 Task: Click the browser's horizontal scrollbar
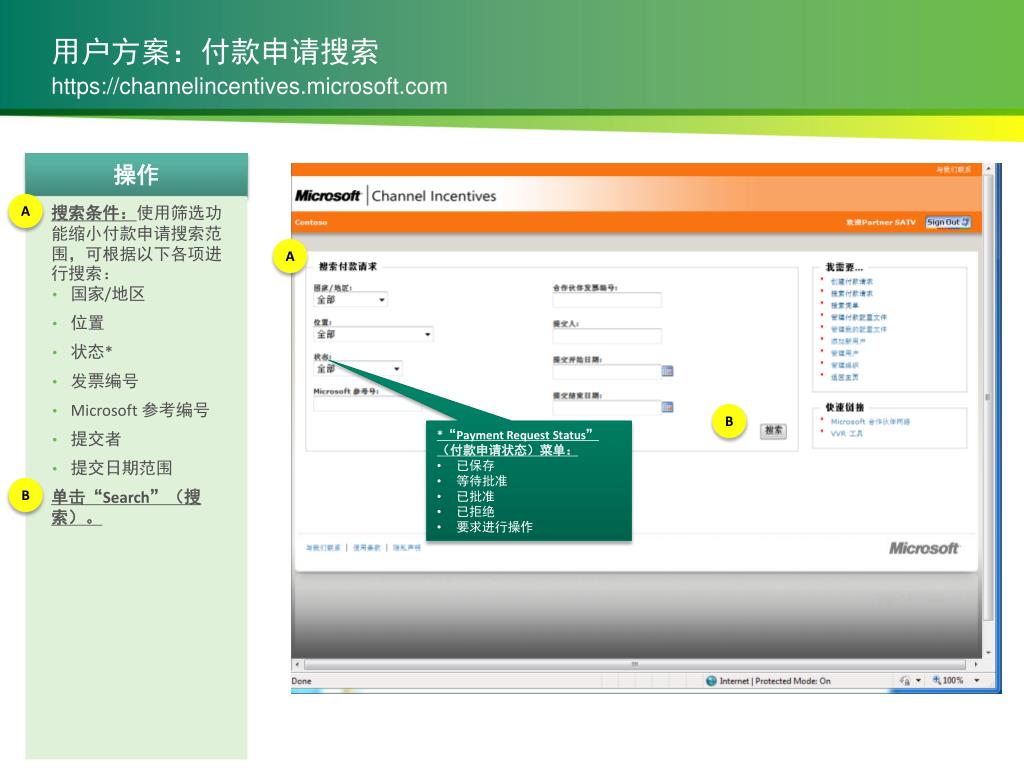[x=634, y=664]
